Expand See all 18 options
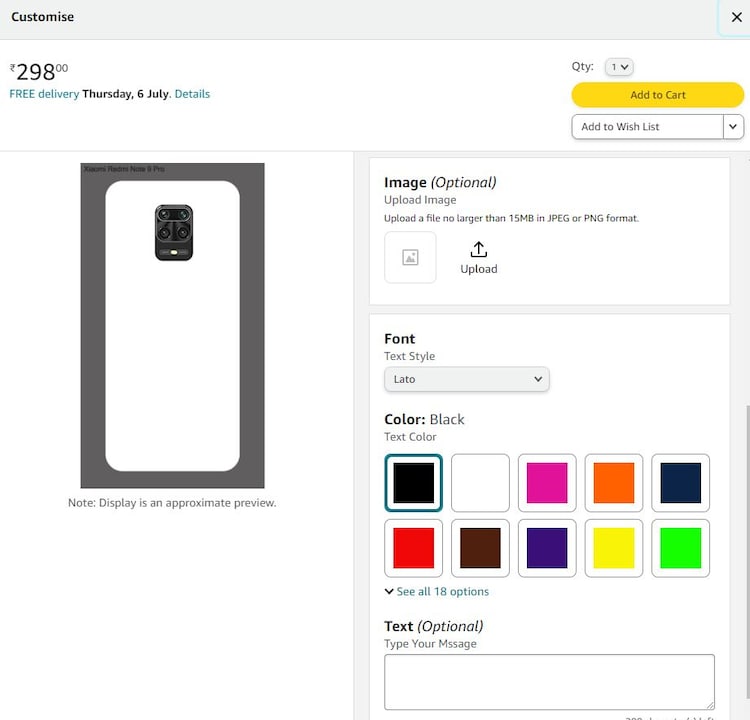The height and width of the screenshot is (720, 750). [x=437, y=592]
